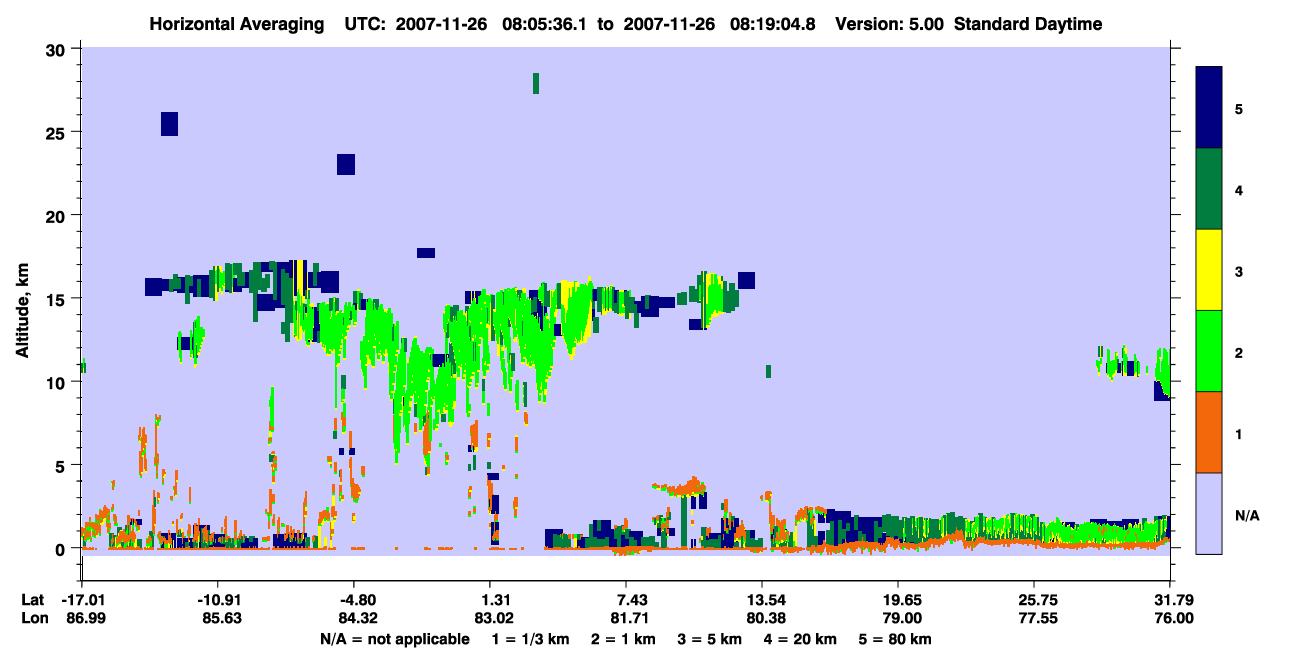Click the dark blue square near 25 km altitude
Screen dimensions: 1300x667
click(x=169, y=124)
